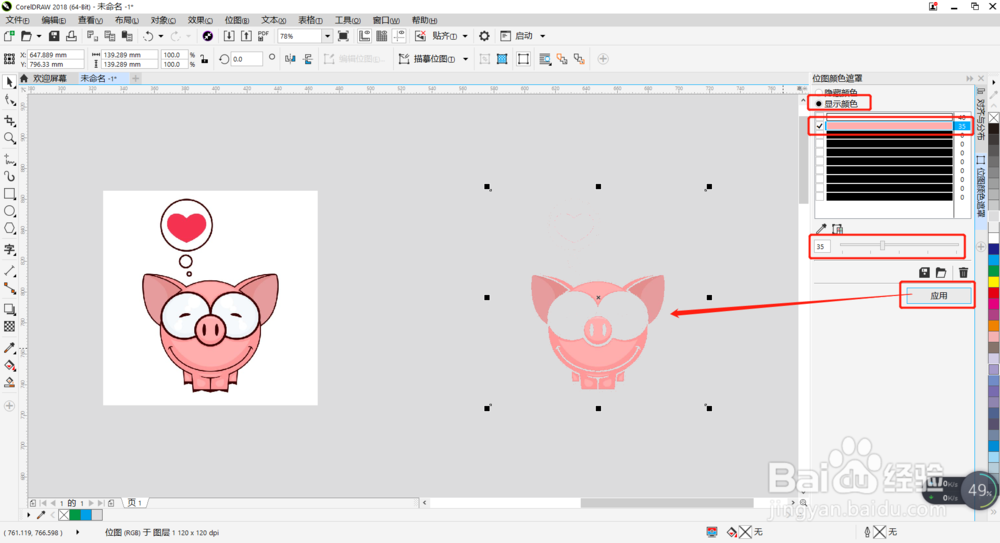The width and height of the screenshot is (1000, 543).
Task: Select the Ellipse tool
Action: (10, 211)
